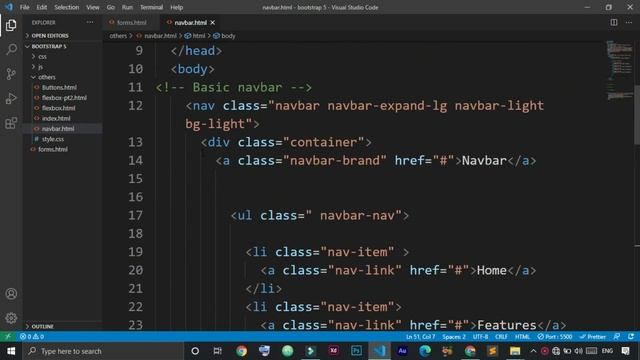
Task: Open Windows Start menu
Action: click(11, 351)
